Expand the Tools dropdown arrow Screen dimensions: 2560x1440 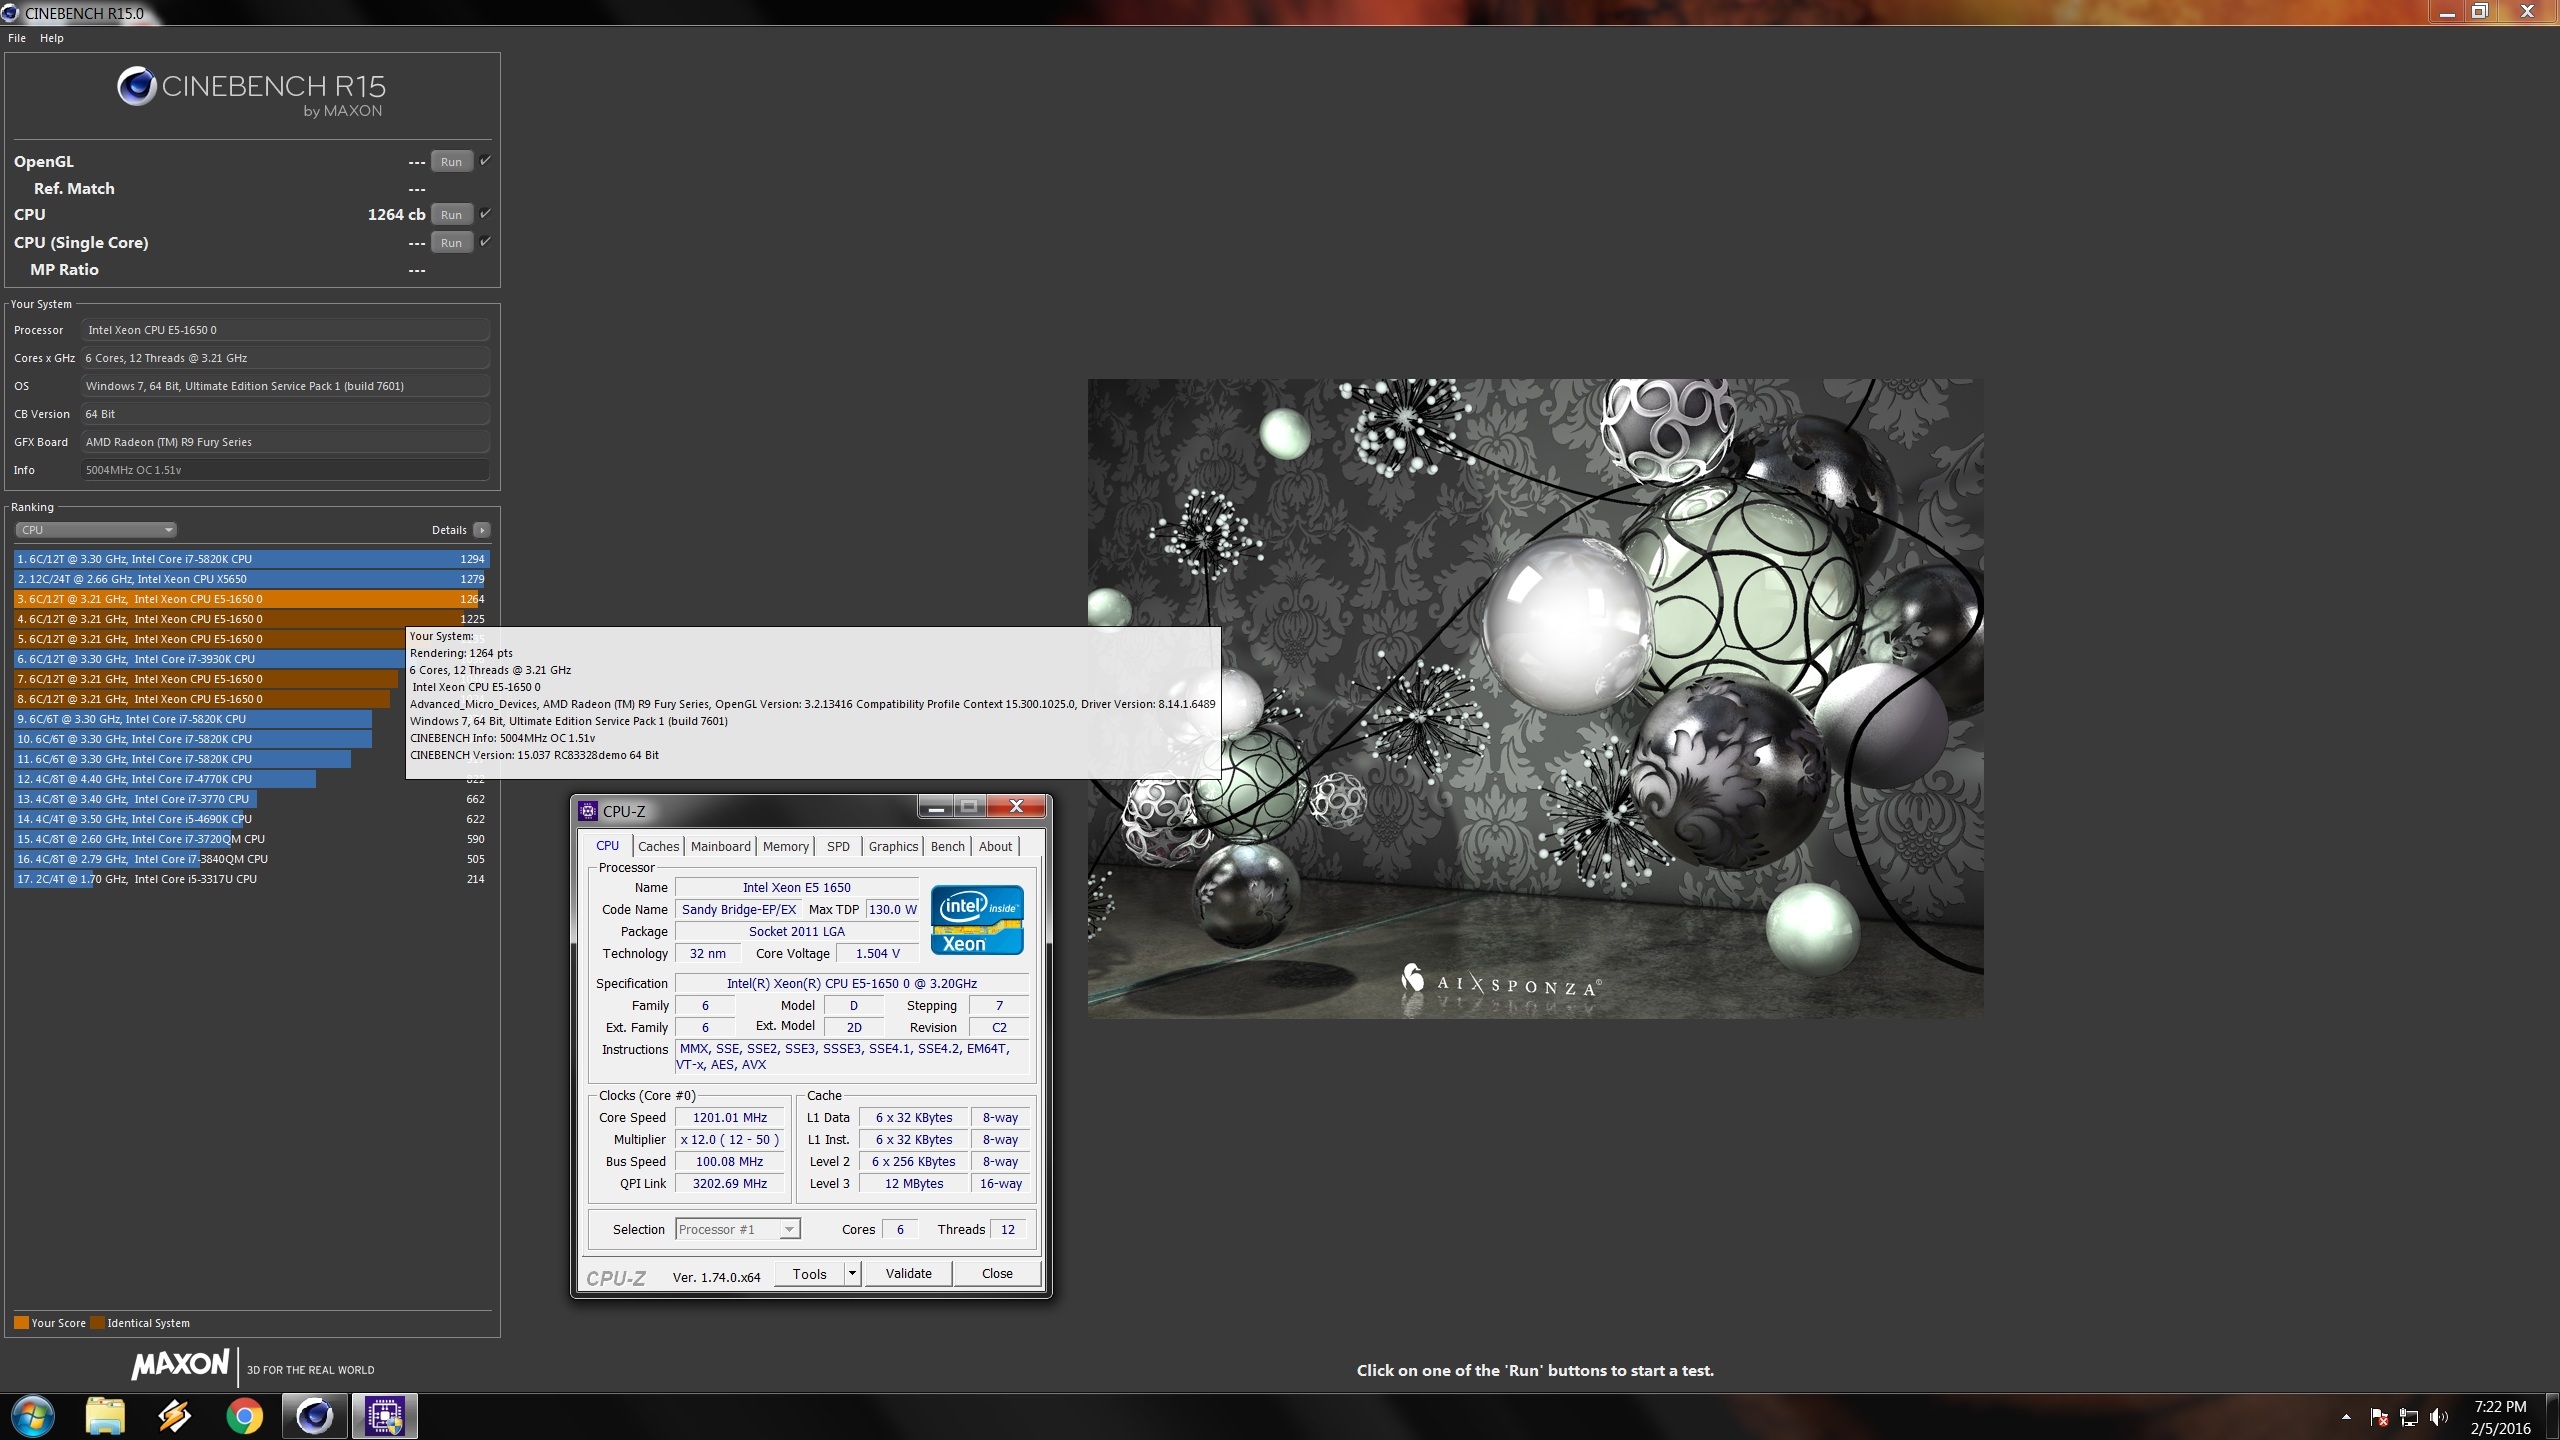[x=852, y=1274]
